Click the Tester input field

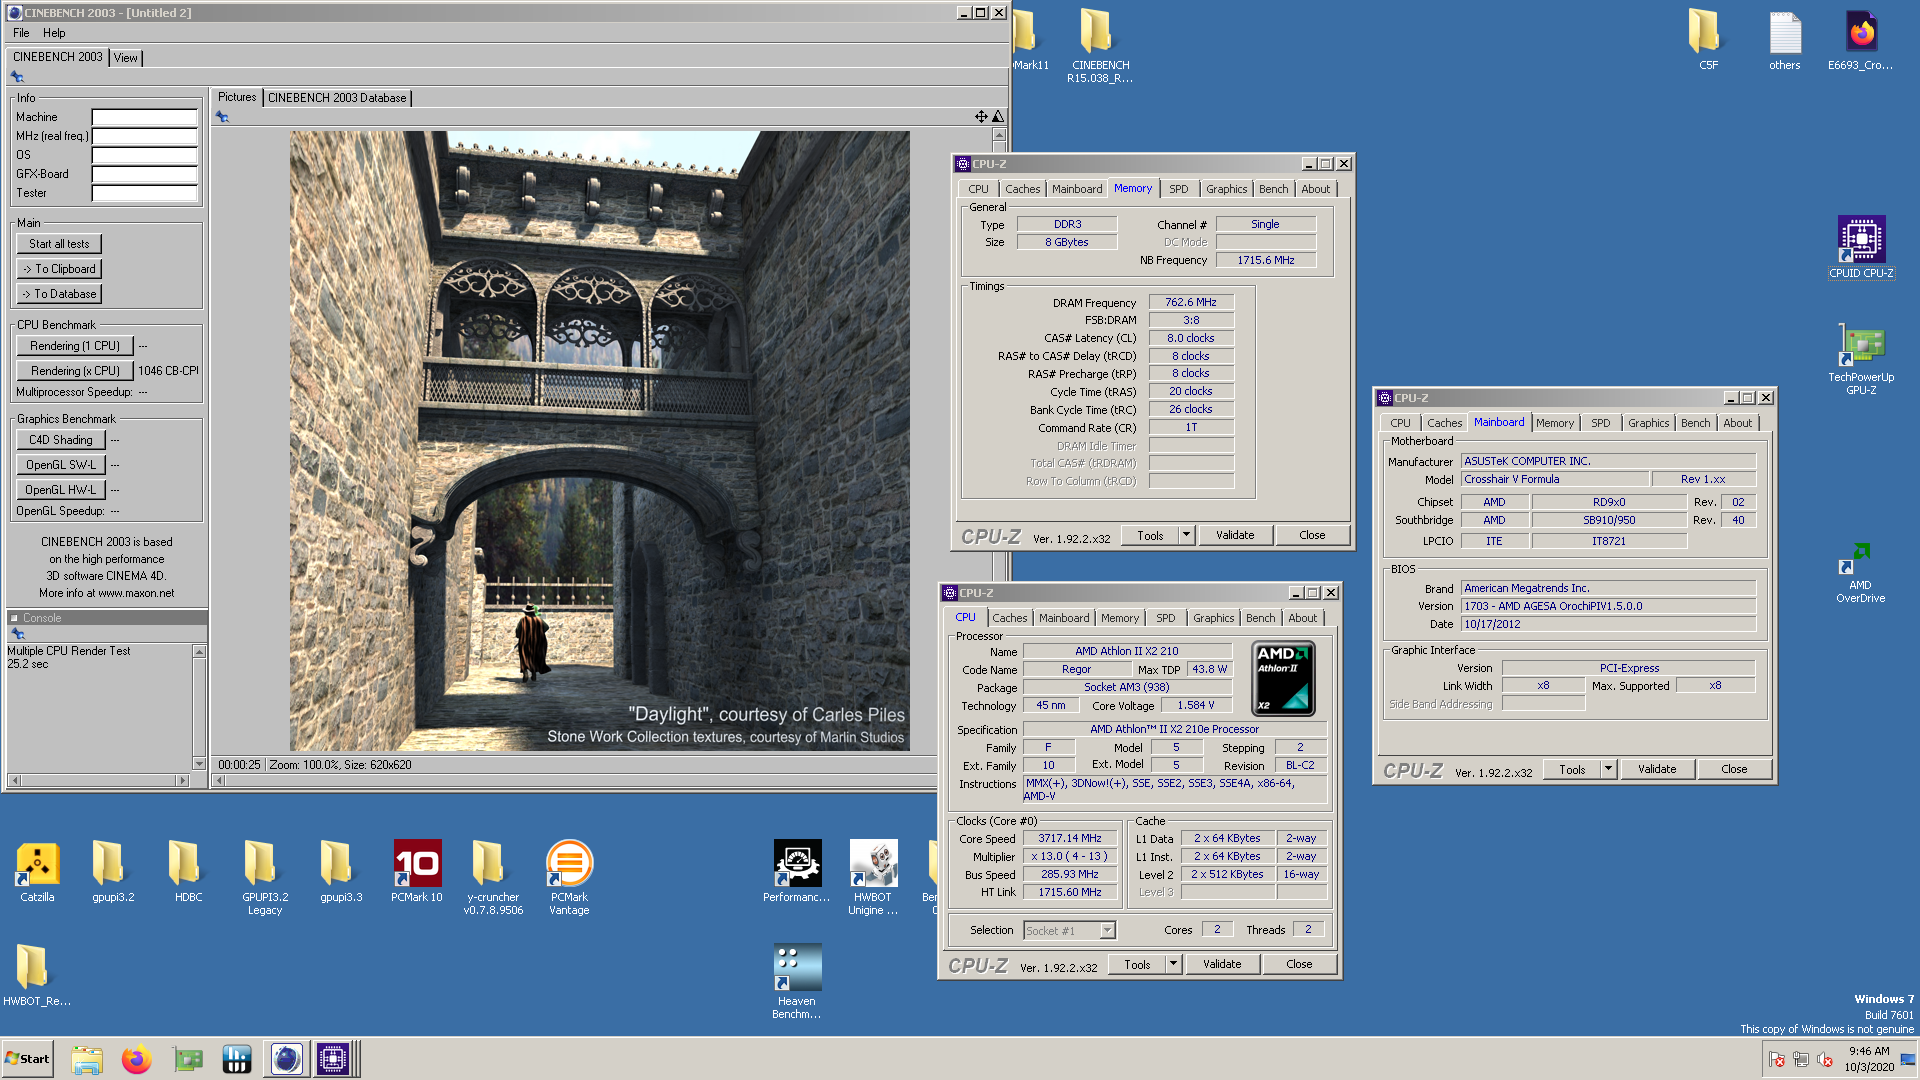[145, 193]
